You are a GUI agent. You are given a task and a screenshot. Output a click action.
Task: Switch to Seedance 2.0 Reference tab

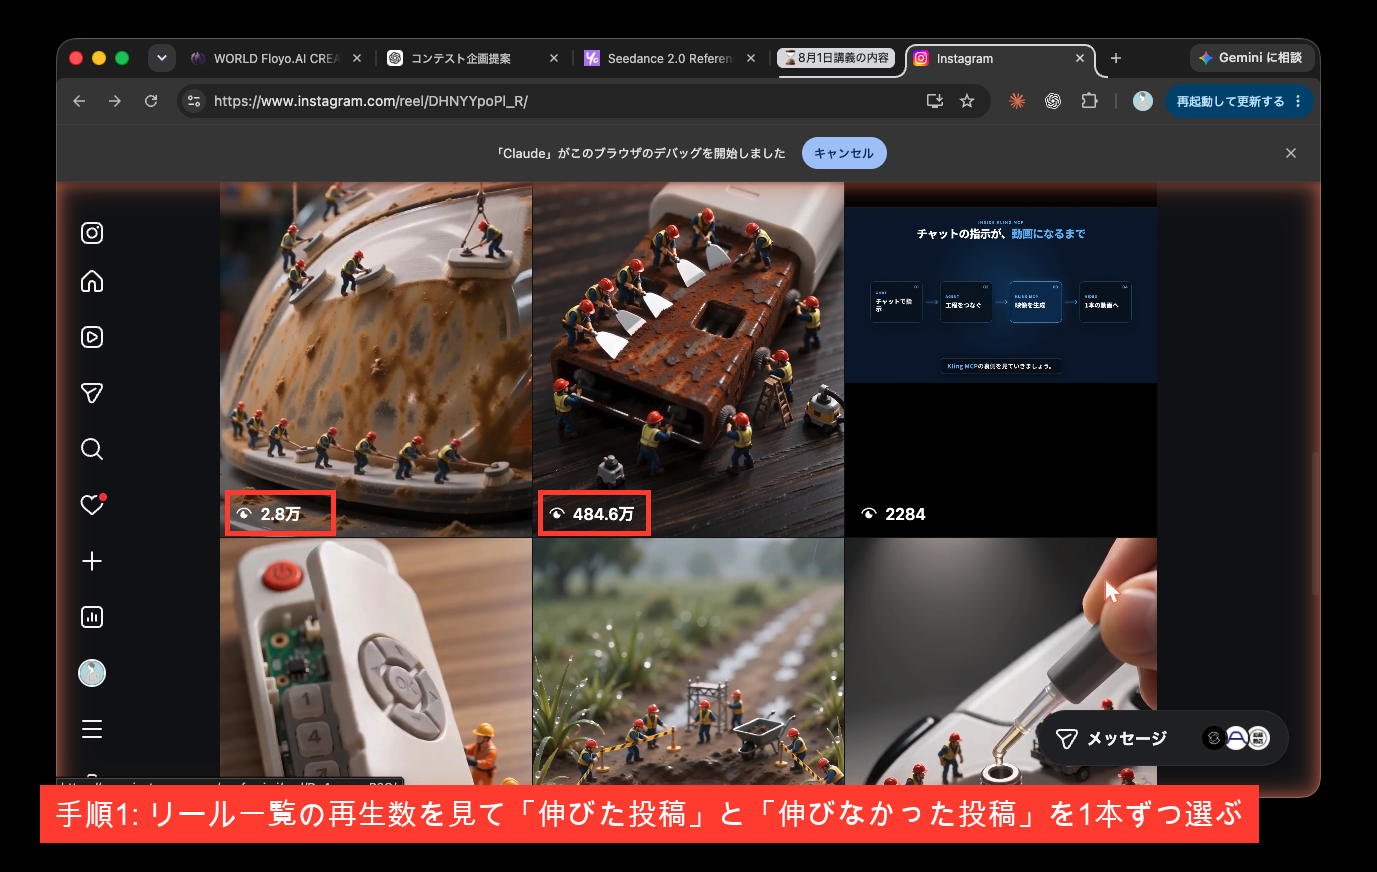point(670,58)
